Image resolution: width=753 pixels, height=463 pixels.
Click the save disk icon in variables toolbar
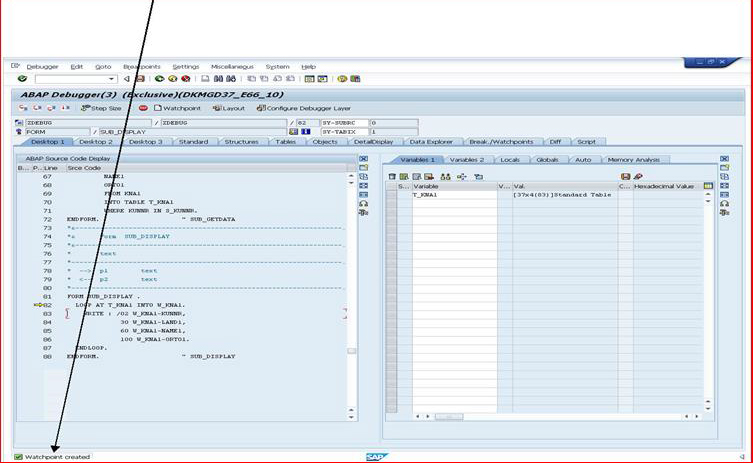pos(625,177)
